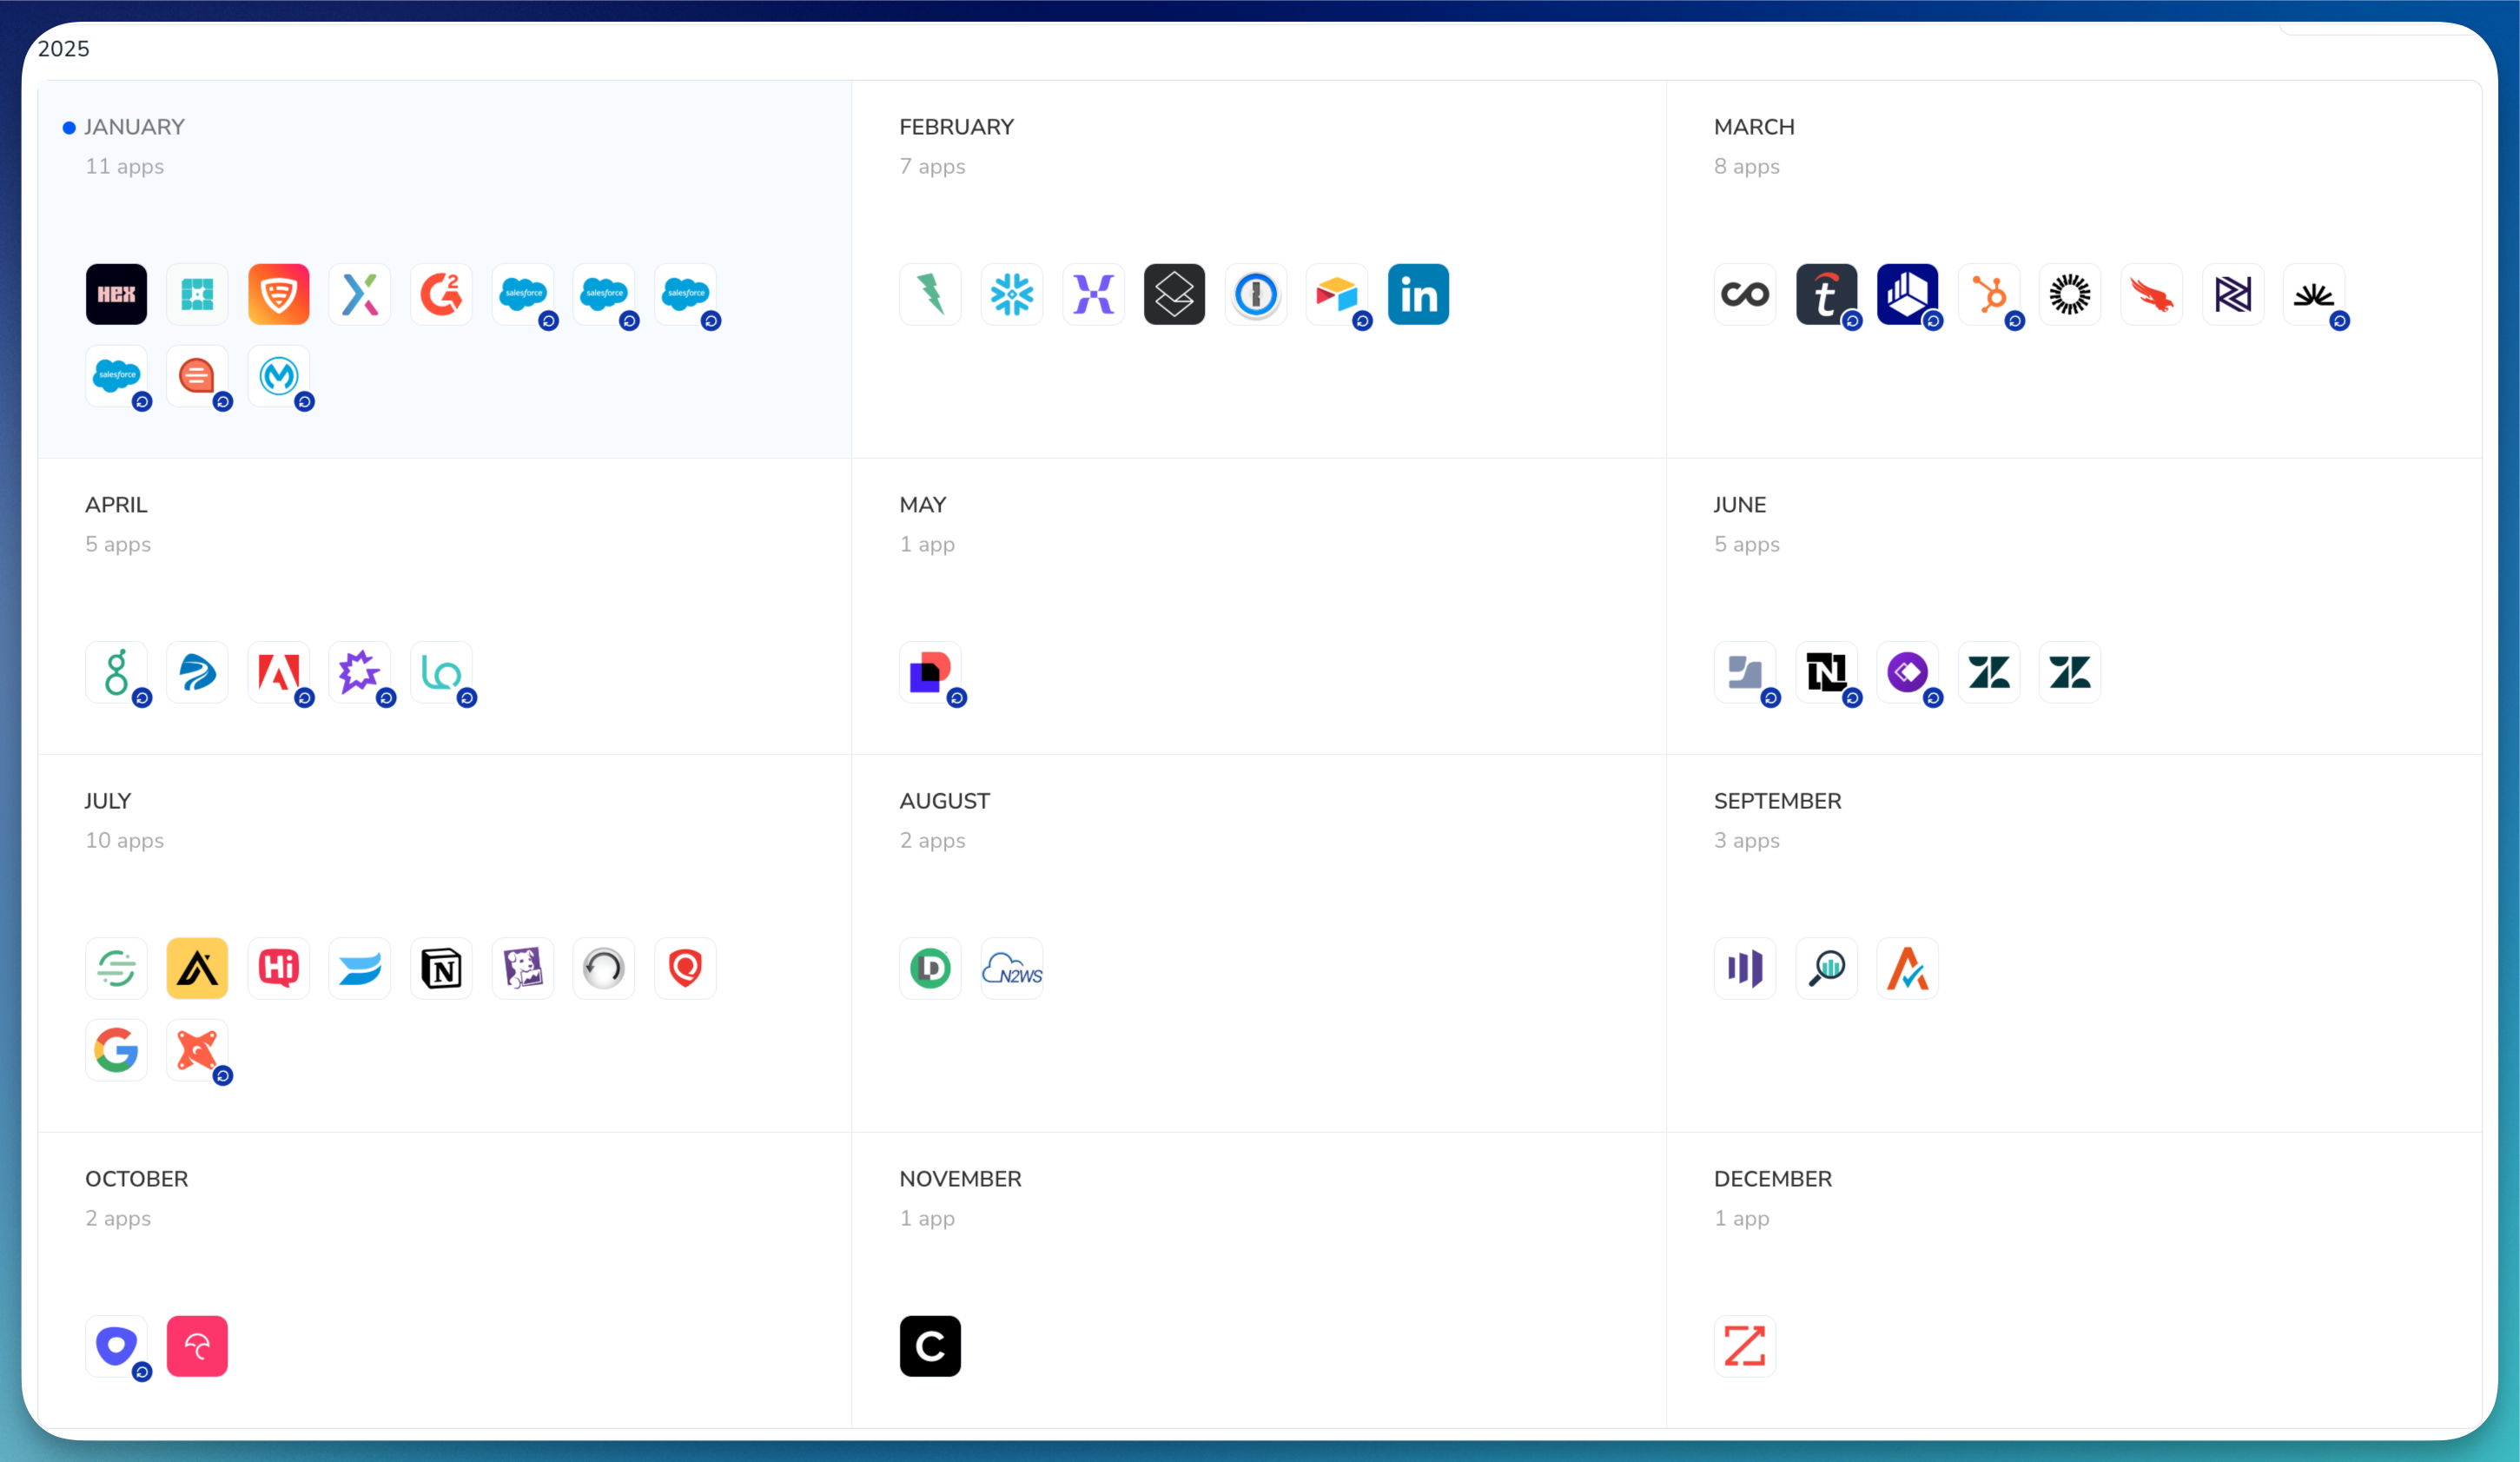Open the Greenhouse icon in April
This screenshot has width=2520, height=1462.
pos(116,672)
